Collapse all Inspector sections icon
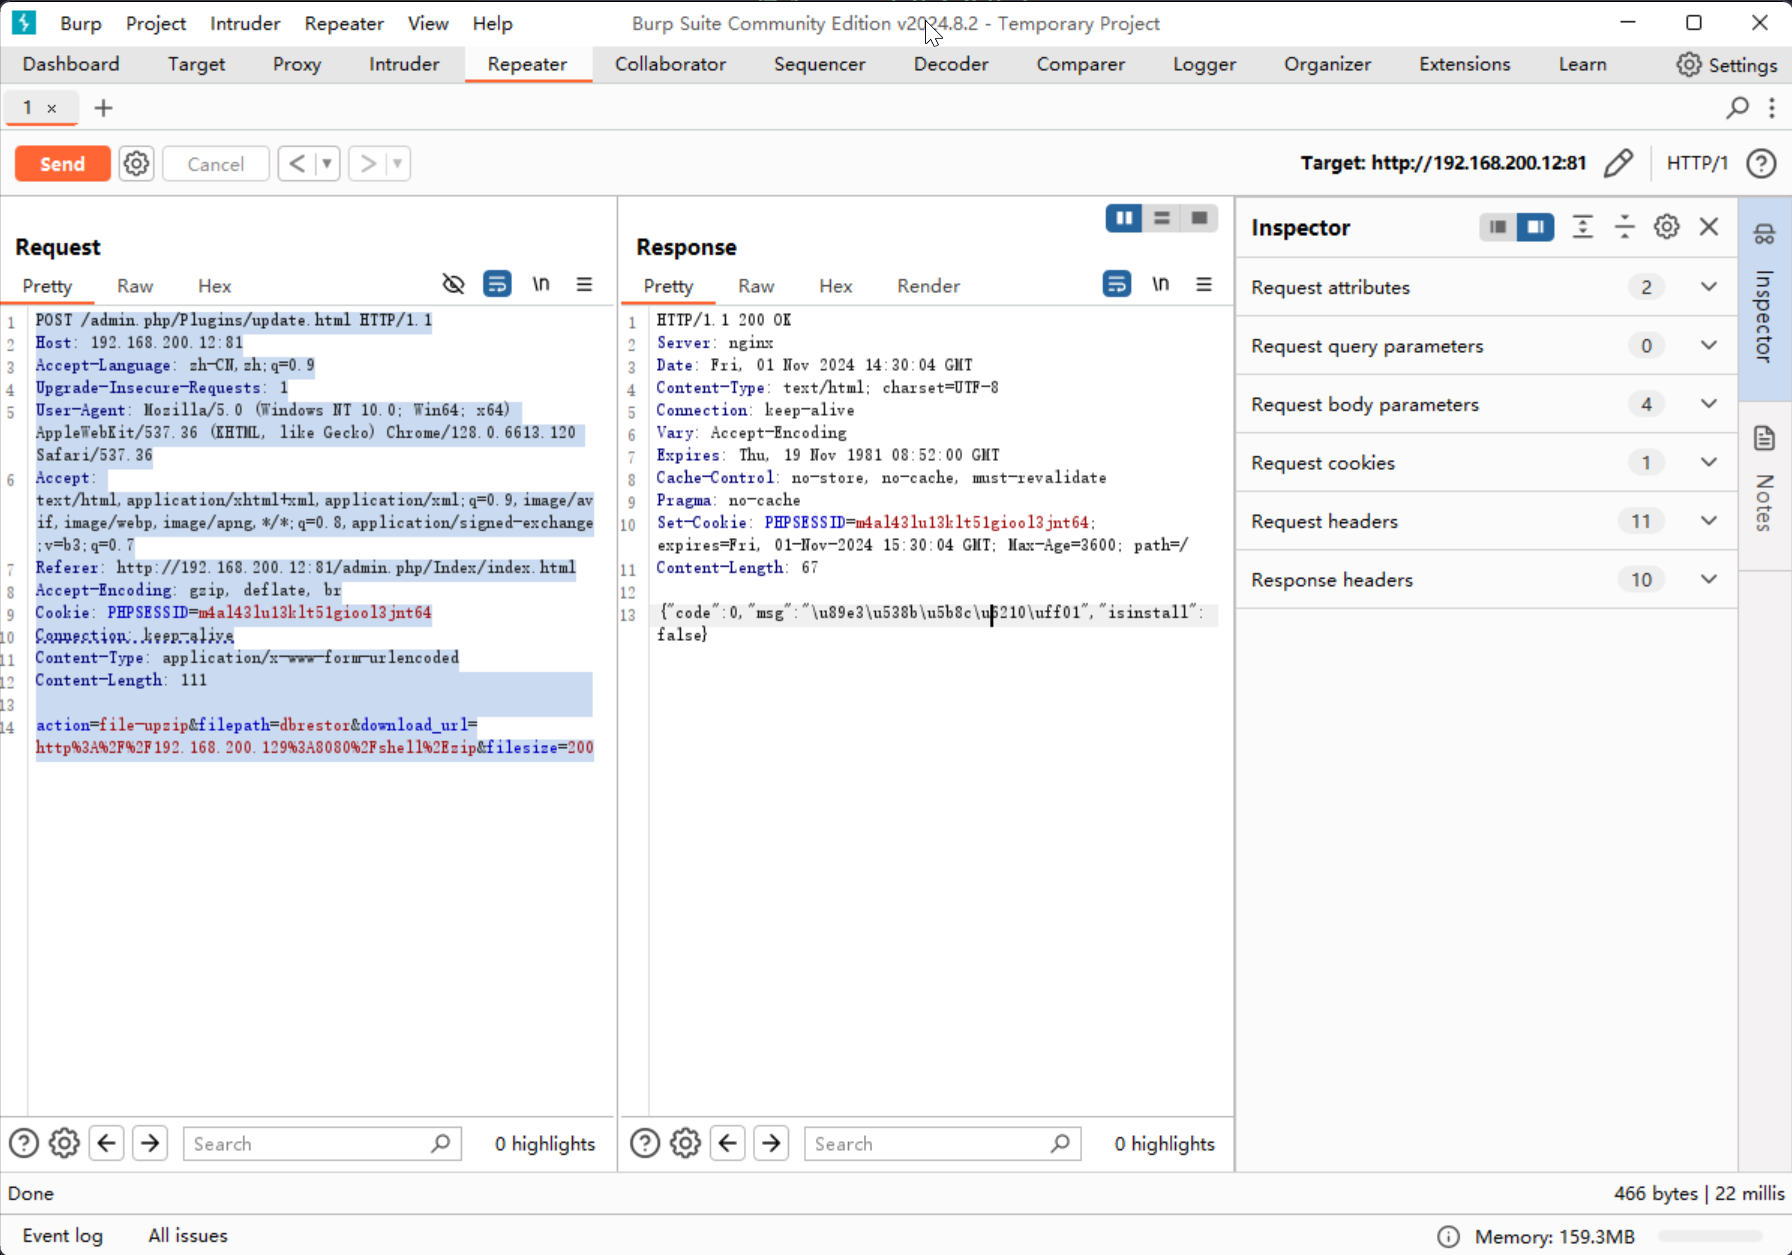Image resolution: width=1792 pixels, height=1255 pixels. [1624, 227]
